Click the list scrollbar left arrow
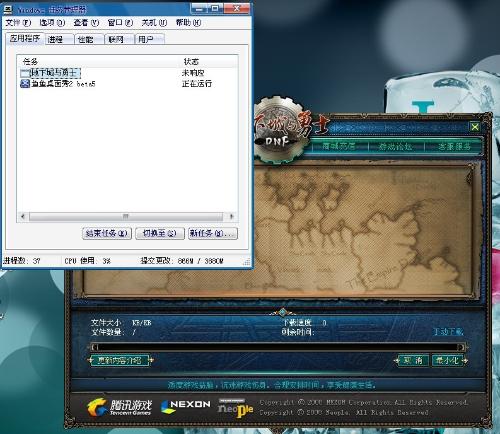Image resolution: width=500 pixels, height=434 pixels. pos(23,217)
